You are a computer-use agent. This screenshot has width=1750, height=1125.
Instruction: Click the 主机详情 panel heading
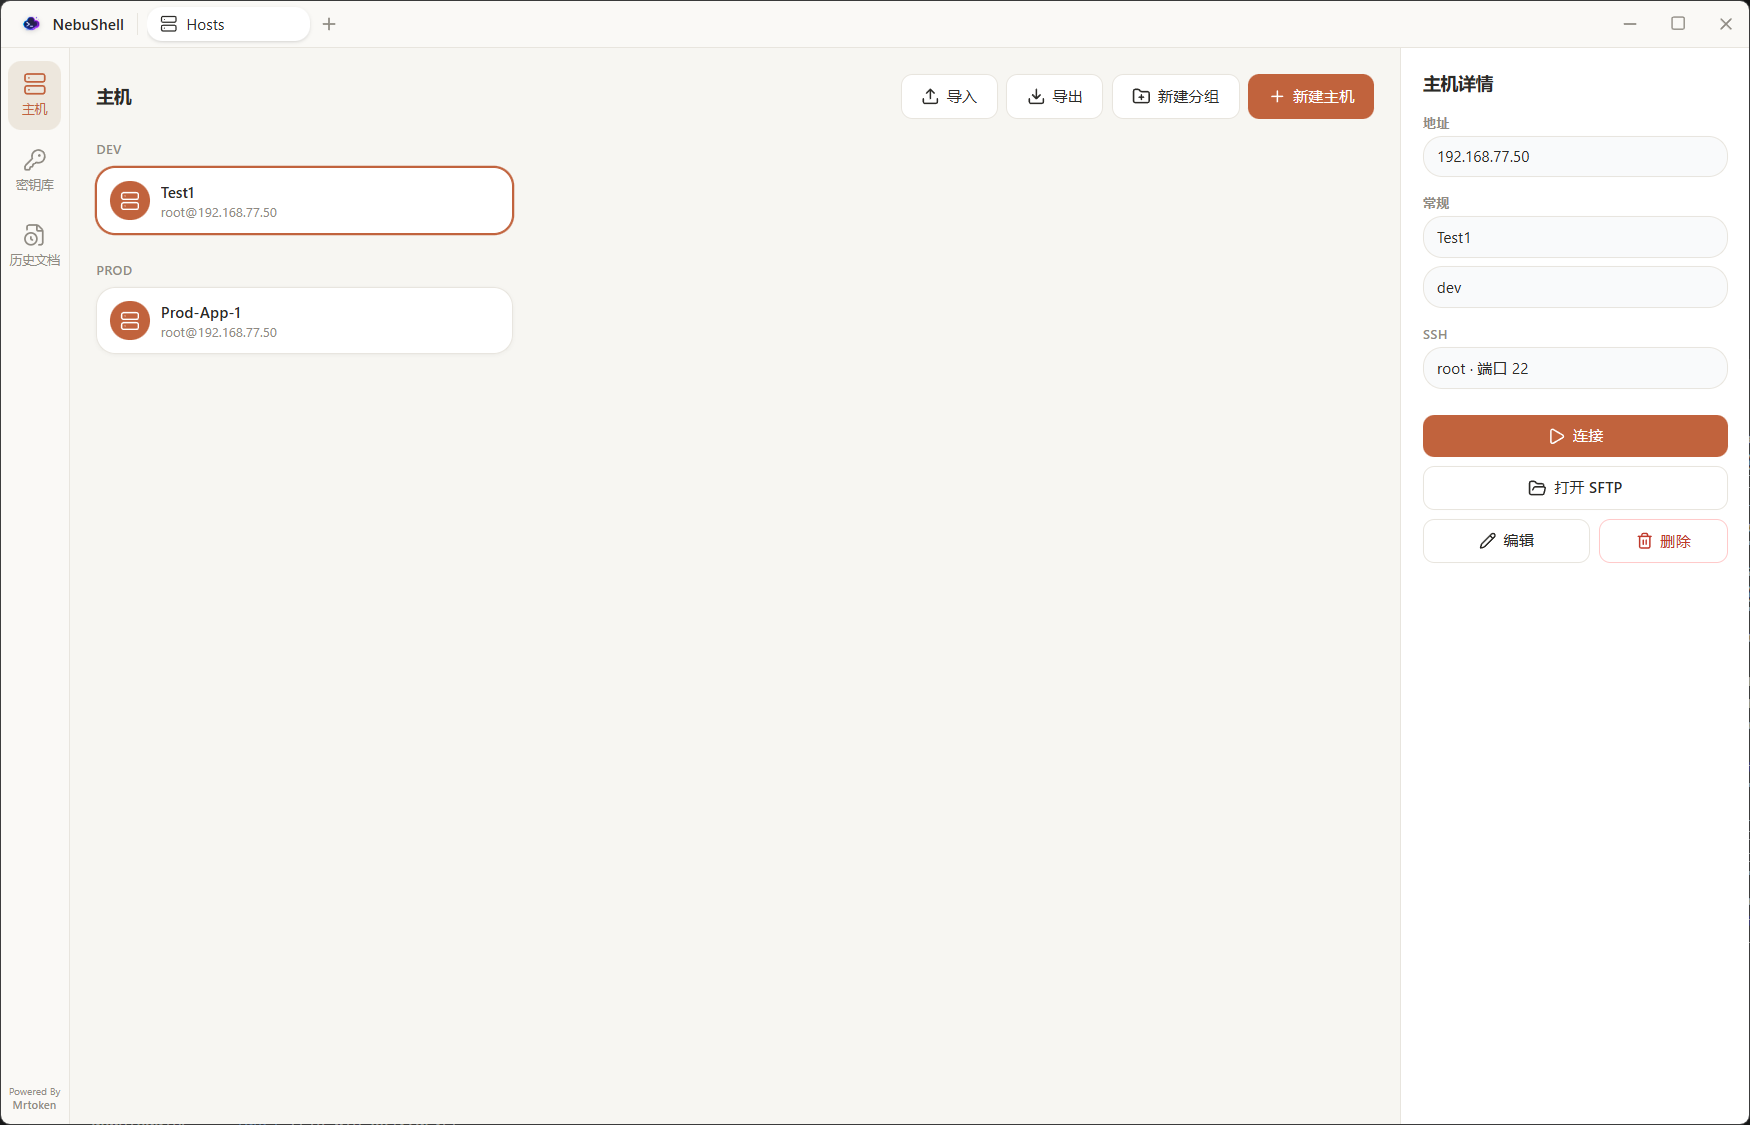[x=1458, y=84]
